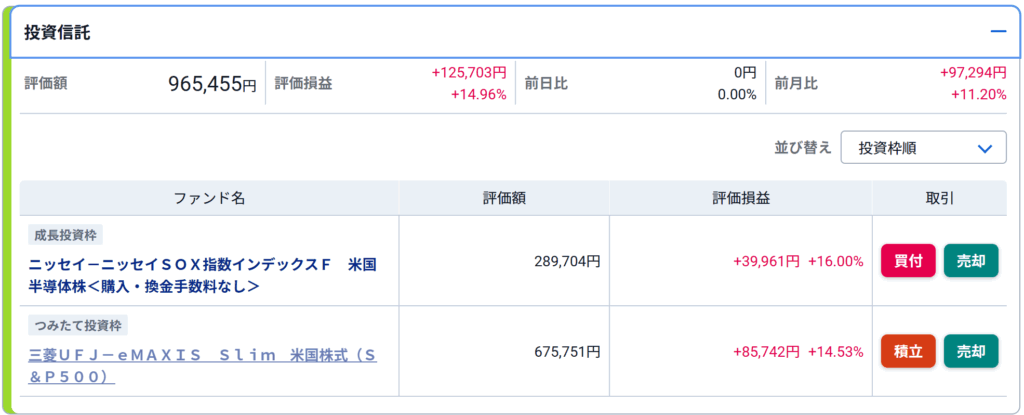Click the +85,742円 +14.53% profit cell
Screen dimensions: 1024x415
pos(798,352)
